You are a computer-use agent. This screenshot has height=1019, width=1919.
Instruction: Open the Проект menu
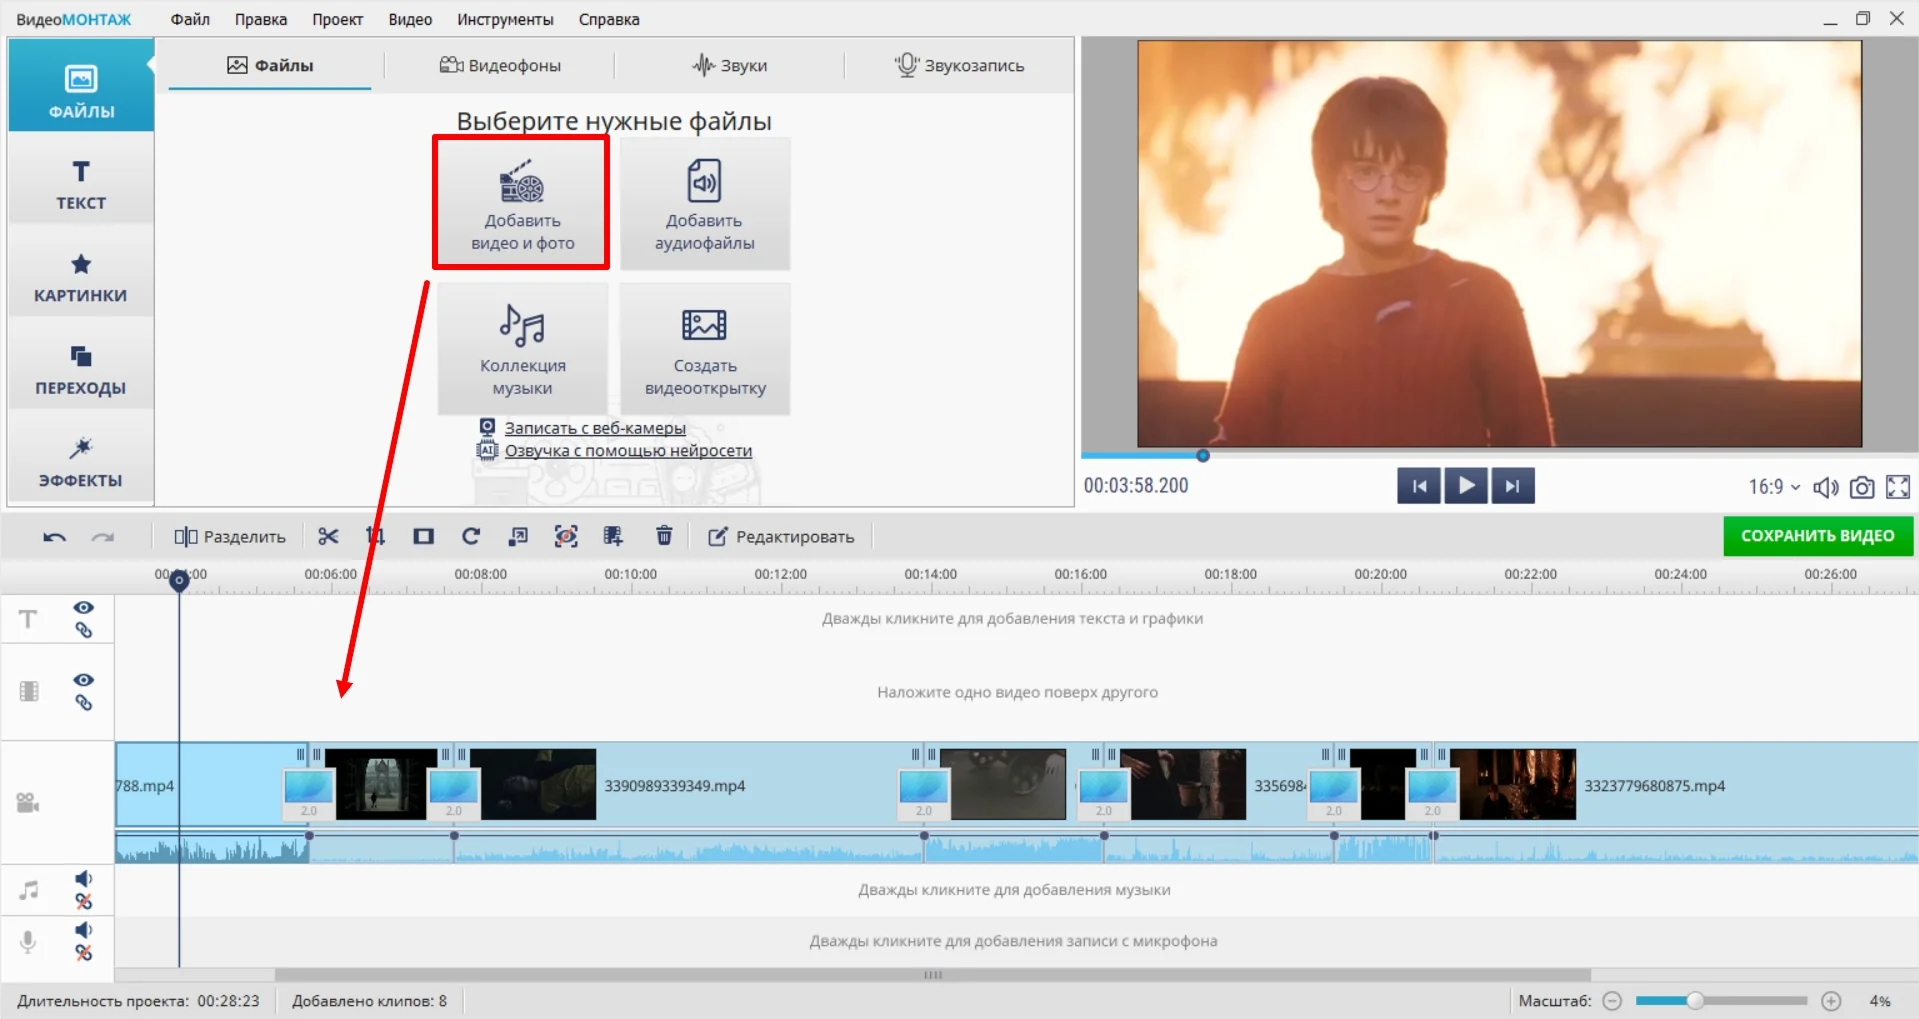point(337,19)
